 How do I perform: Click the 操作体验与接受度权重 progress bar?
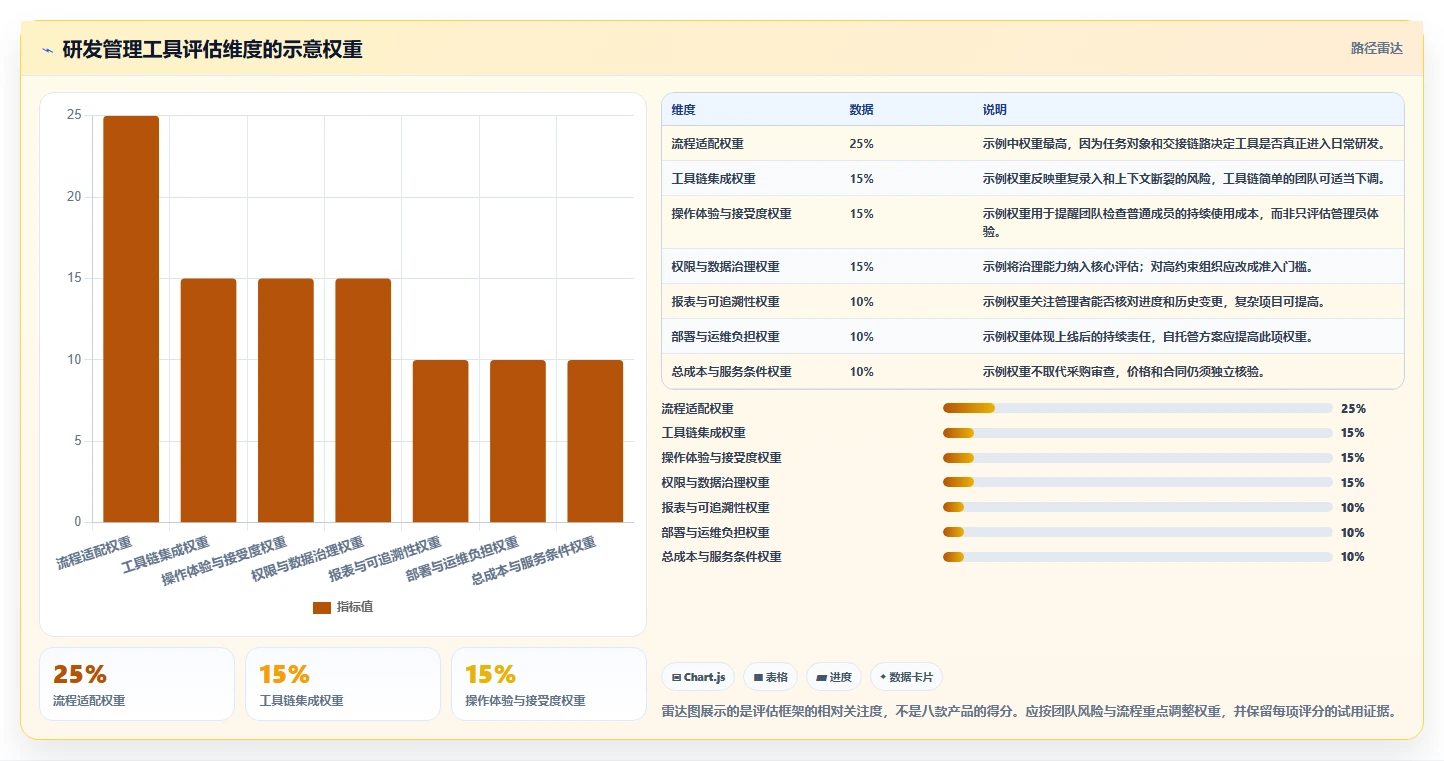(1137, 458)
